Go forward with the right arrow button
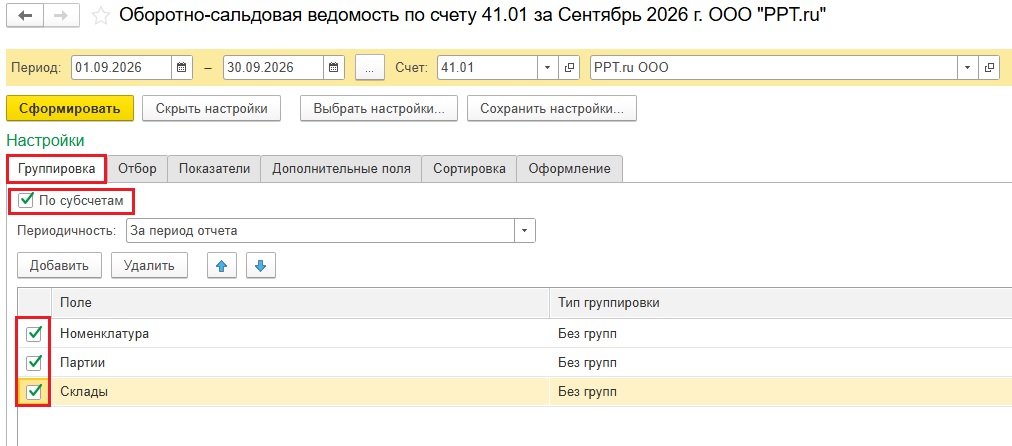The height and width of the screenshot is (446, 1012). click(62, 16)
